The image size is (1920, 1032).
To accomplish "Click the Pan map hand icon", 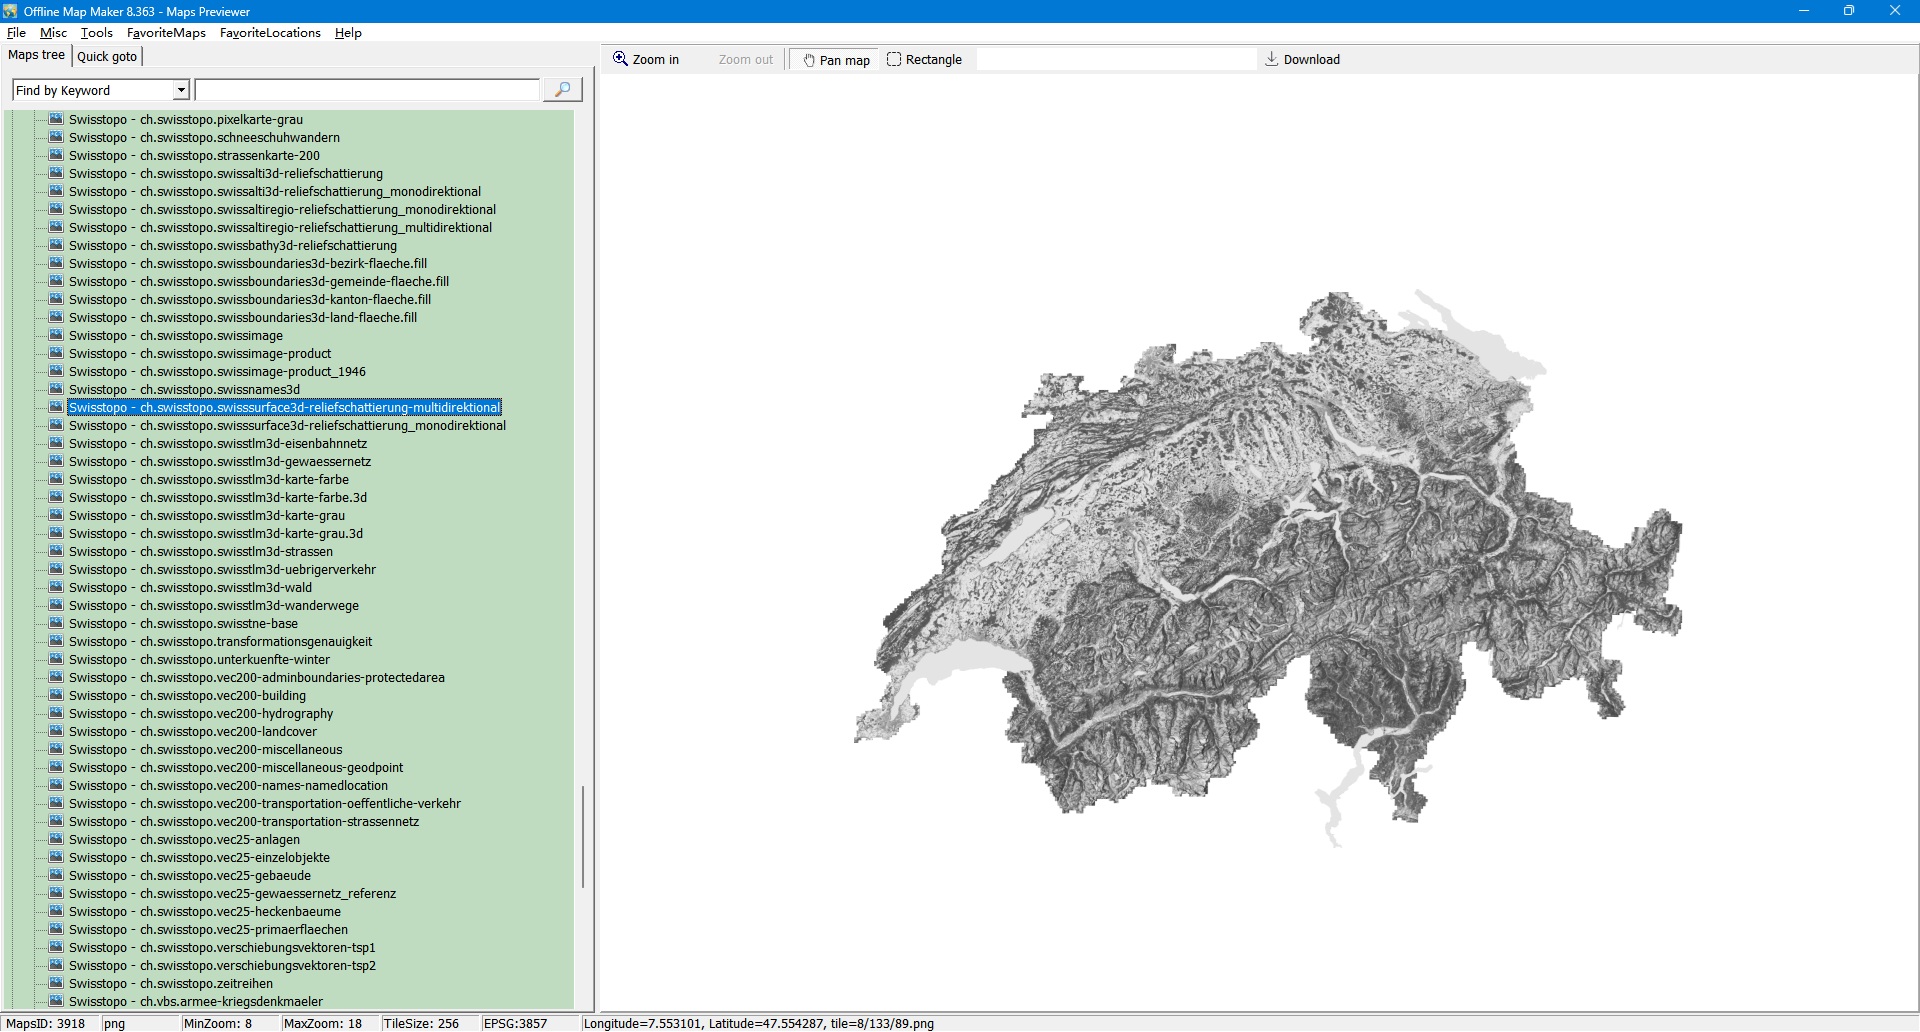I will pos(809,60).
